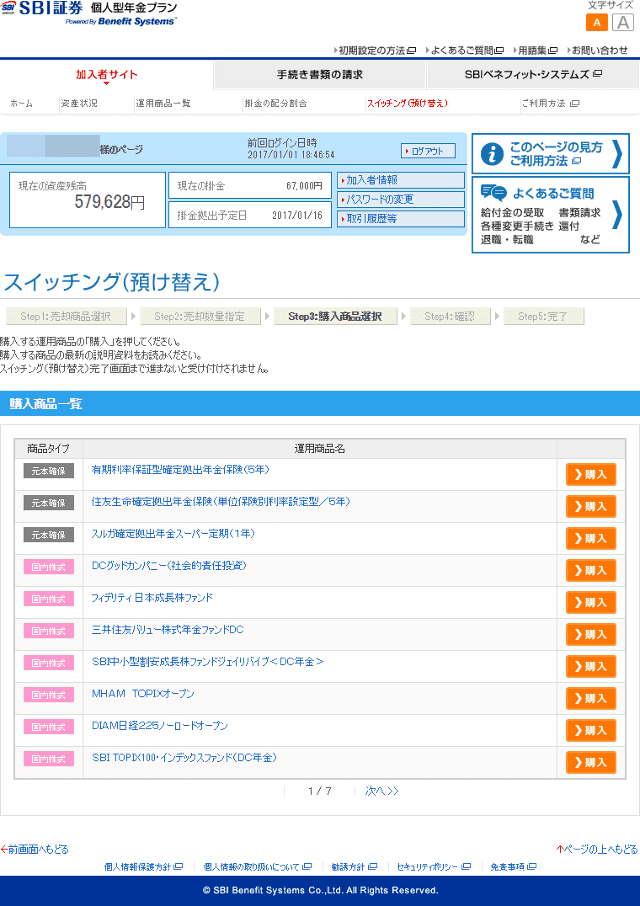Select the large font size A
The height and width of the screenshot is (906, 640).
[623, 23]
